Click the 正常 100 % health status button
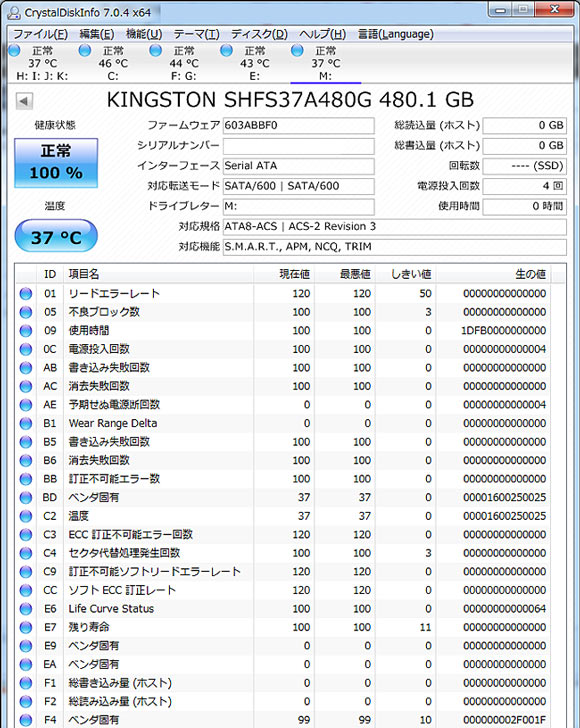 (56, 163)
